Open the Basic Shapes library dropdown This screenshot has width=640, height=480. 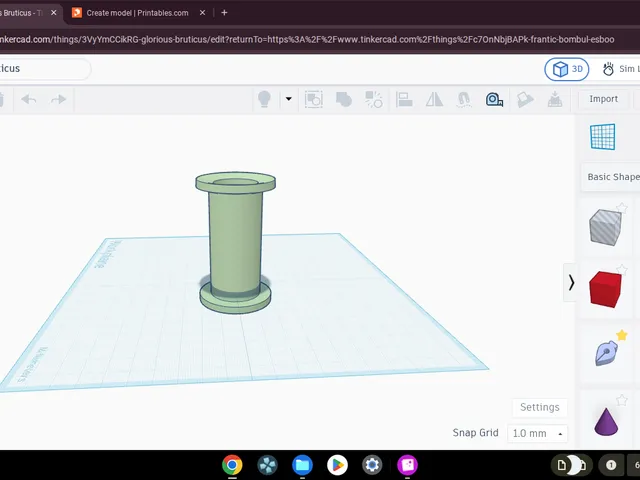[x=612, y=177]
